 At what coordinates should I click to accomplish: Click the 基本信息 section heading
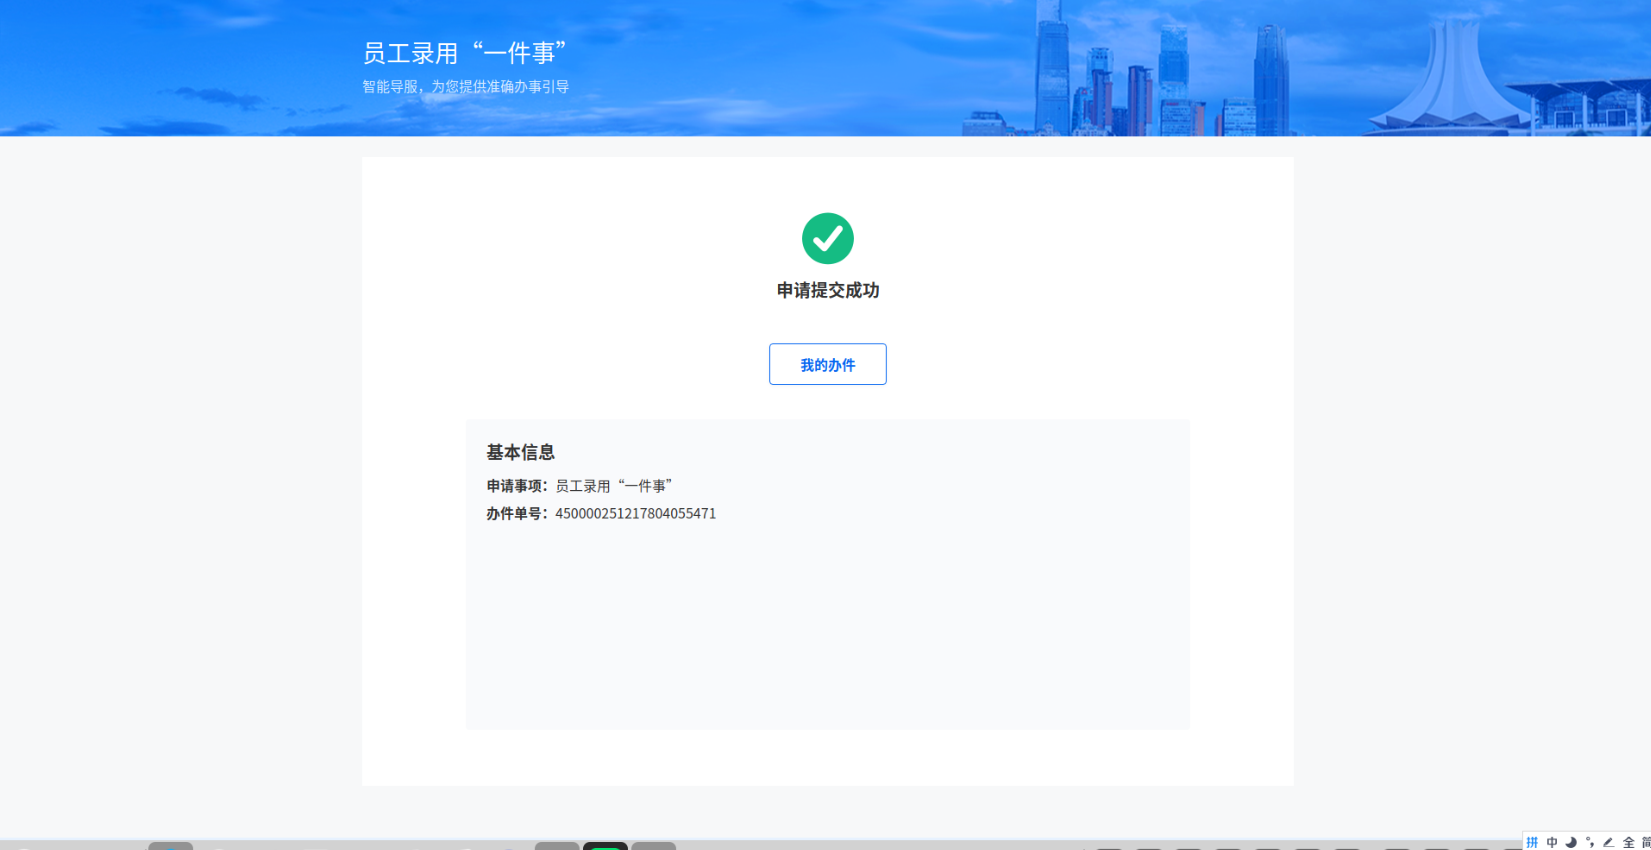[520, 453]
